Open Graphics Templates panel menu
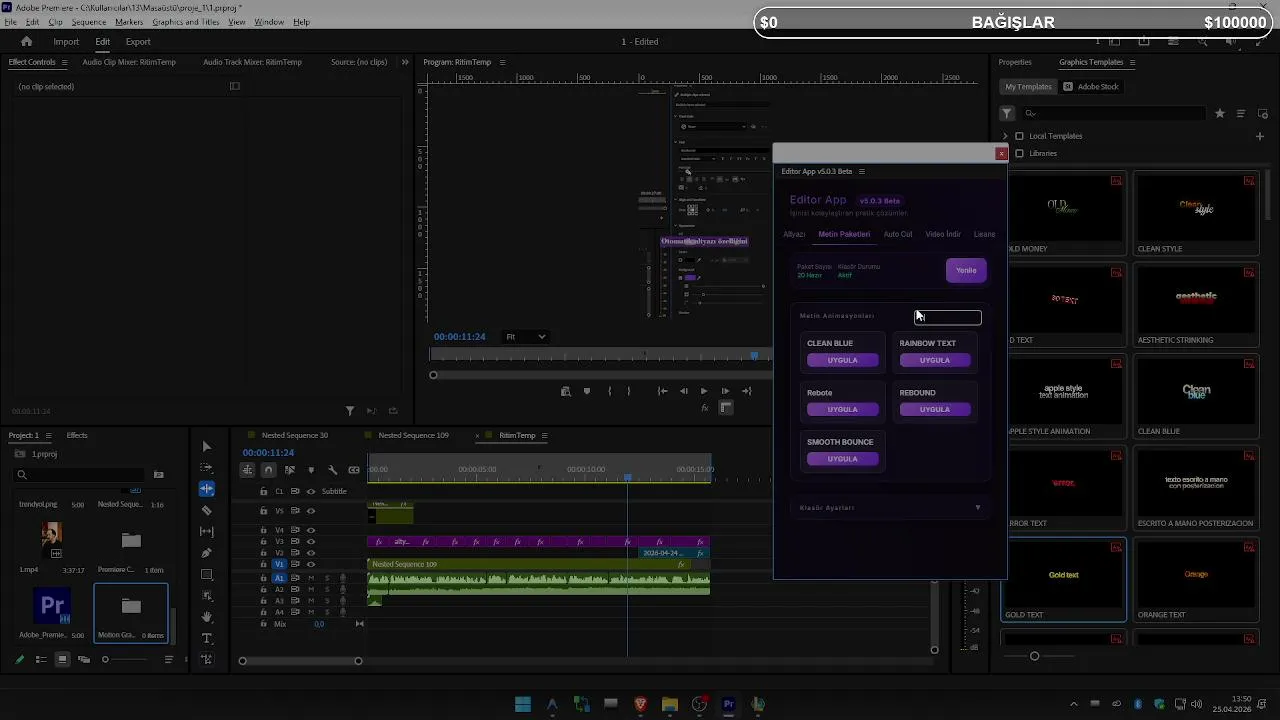1280x720 pixels. point(1134,62)
